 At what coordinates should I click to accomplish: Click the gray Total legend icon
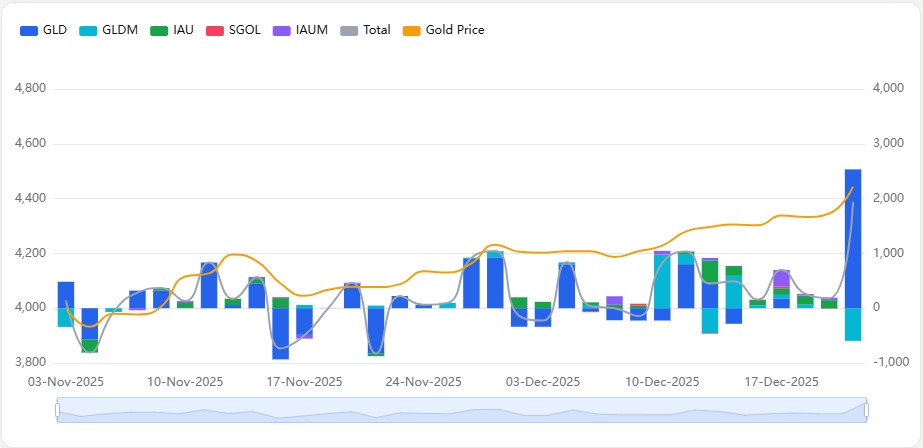point(348,30)
